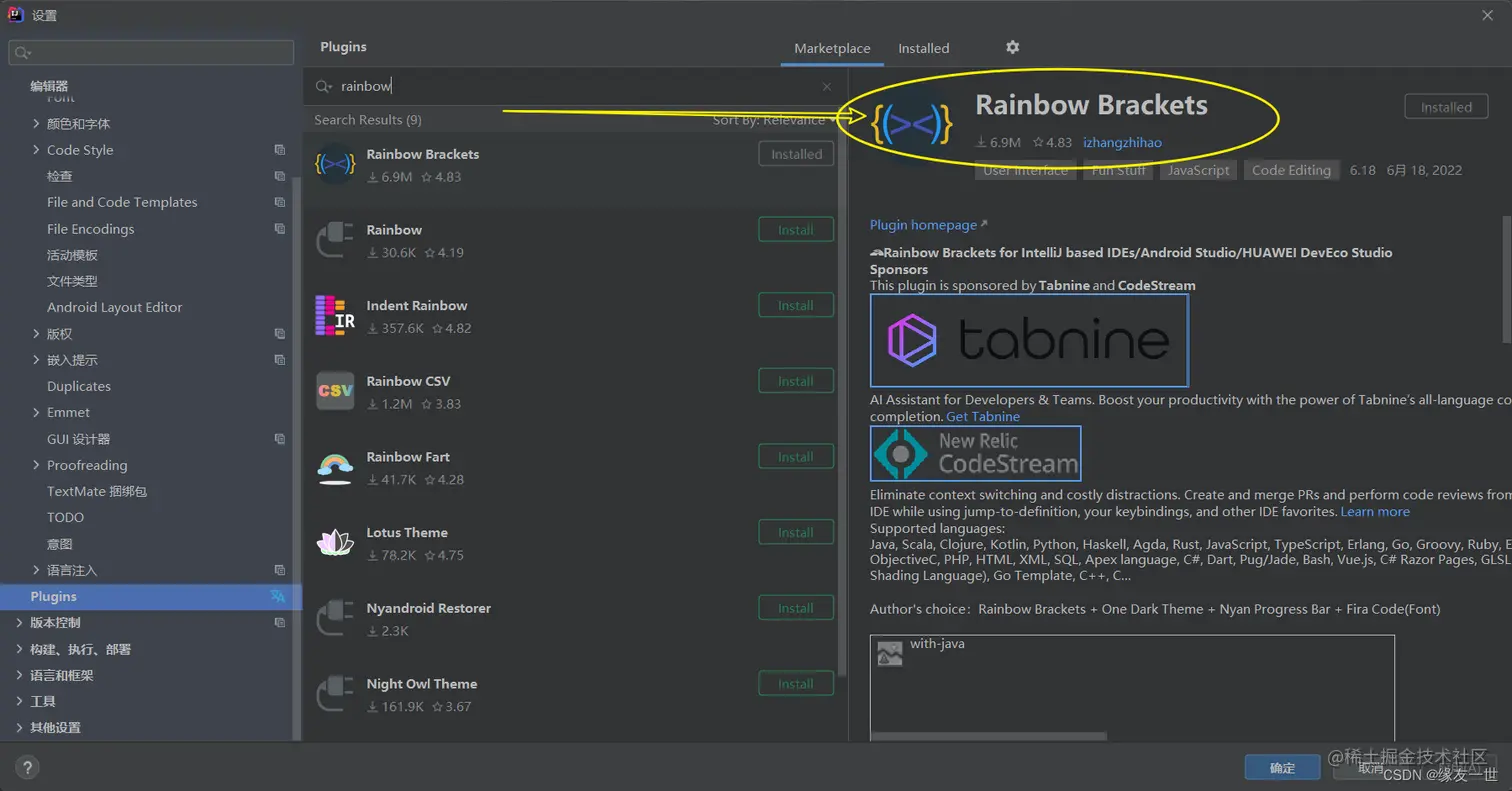
Task: Install the Night Owl Theme plugin
Action: pyautogui.click(x=796, y=684)
